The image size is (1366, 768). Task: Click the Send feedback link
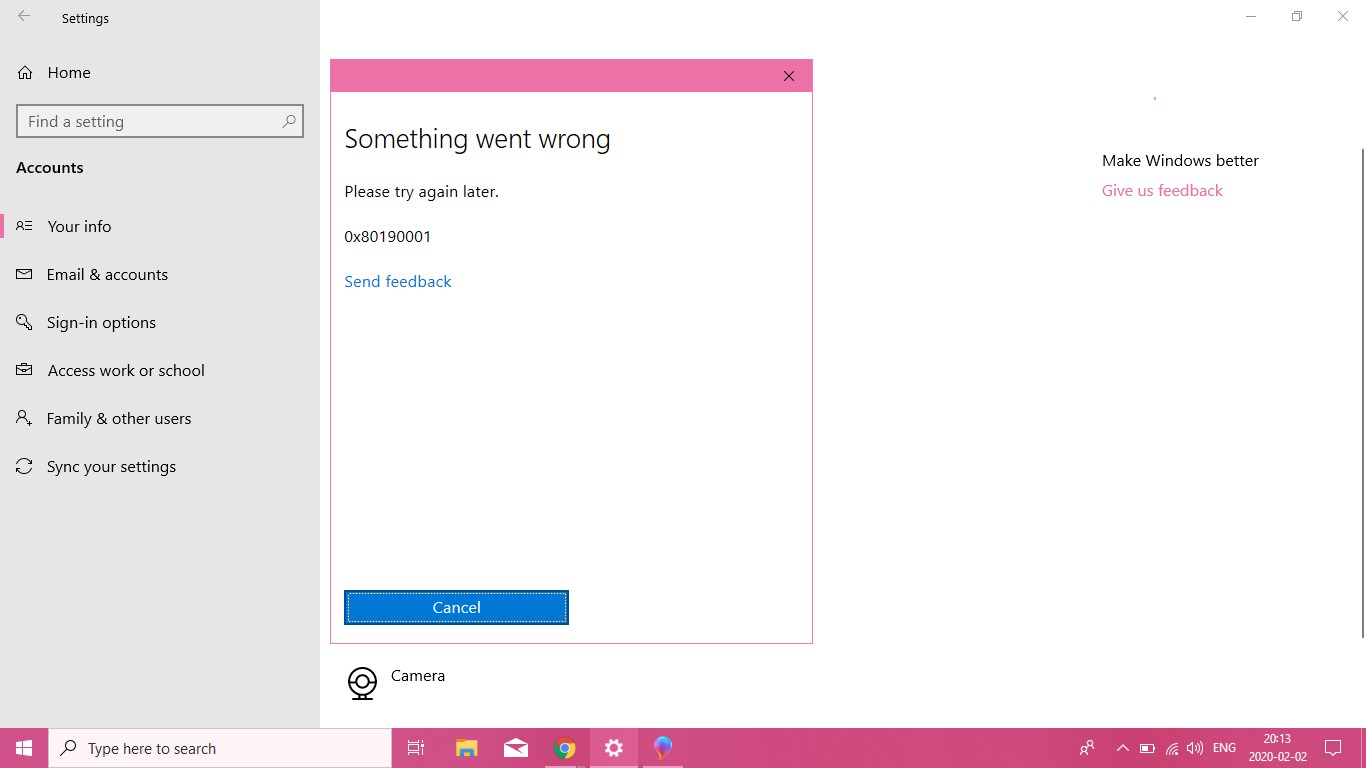[397, 281]
